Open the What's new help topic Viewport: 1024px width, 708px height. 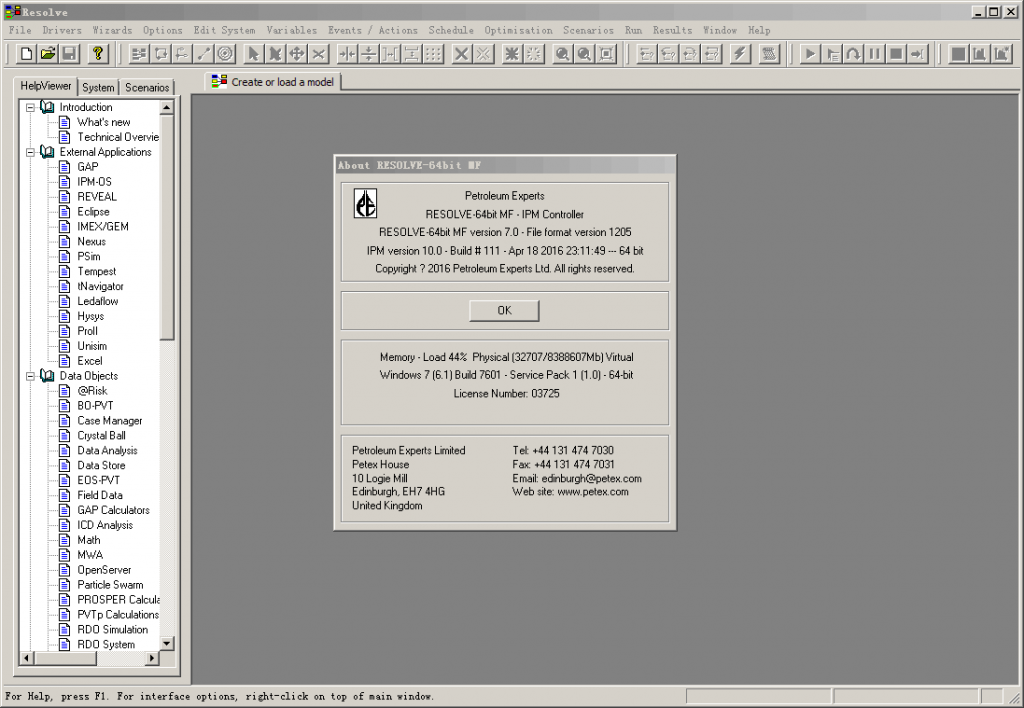(104, 122)
